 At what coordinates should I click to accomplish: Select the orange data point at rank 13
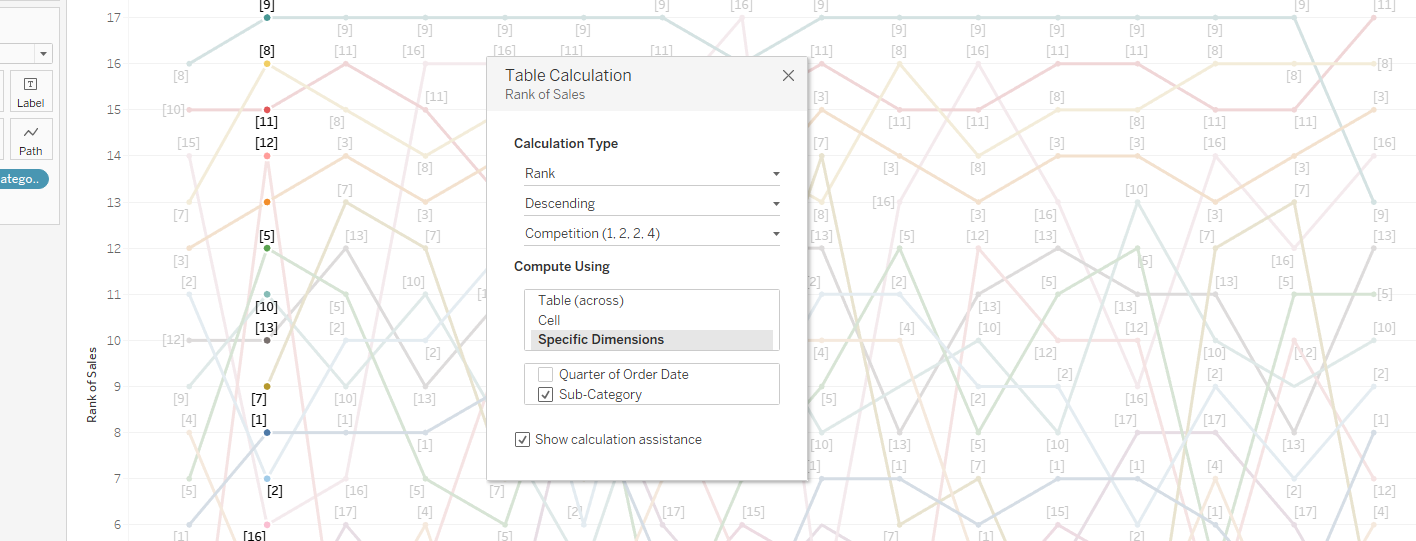tap(267, 202)
